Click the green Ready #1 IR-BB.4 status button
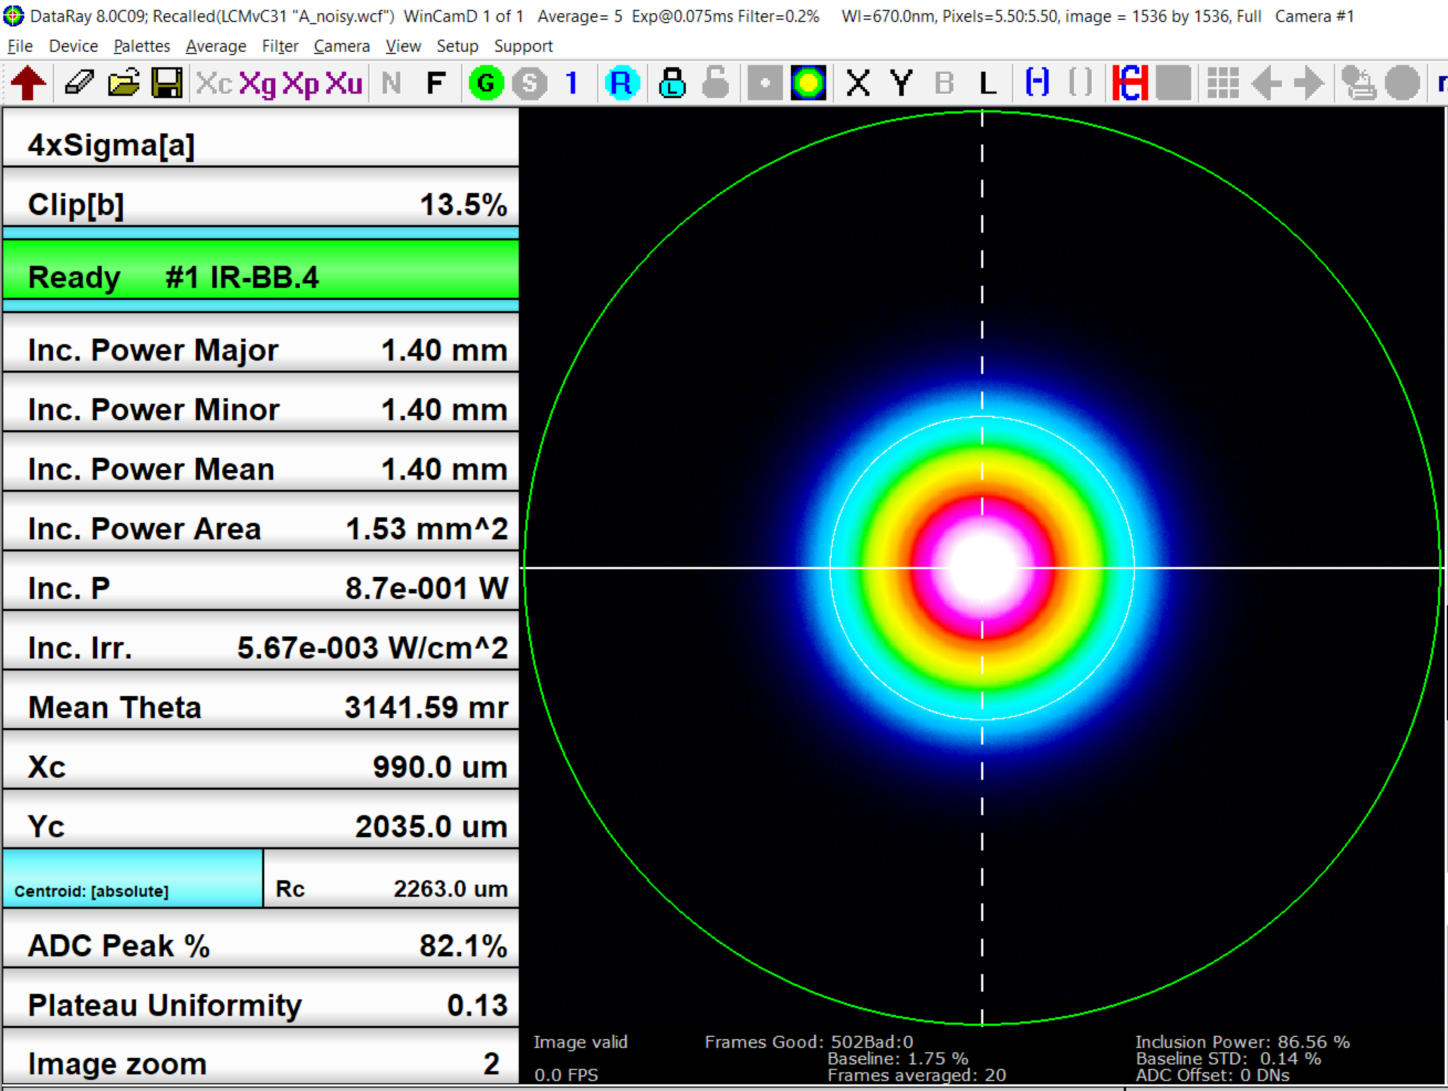This screenshot has width=1448, height=1091. click(261, 269)
